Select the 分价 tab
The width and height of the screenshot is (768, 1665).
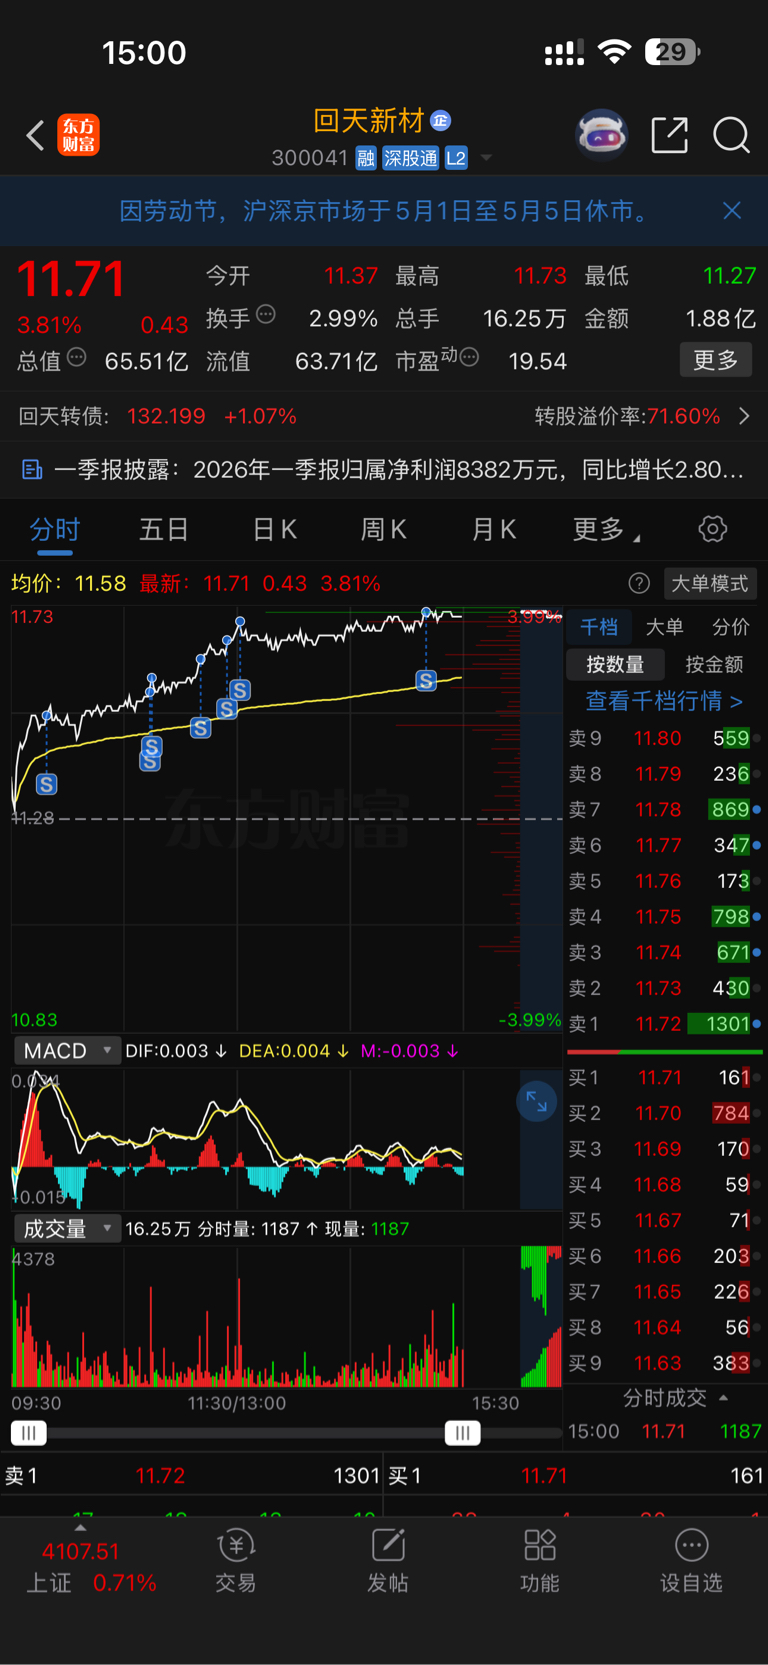click(x=730, y=627)
